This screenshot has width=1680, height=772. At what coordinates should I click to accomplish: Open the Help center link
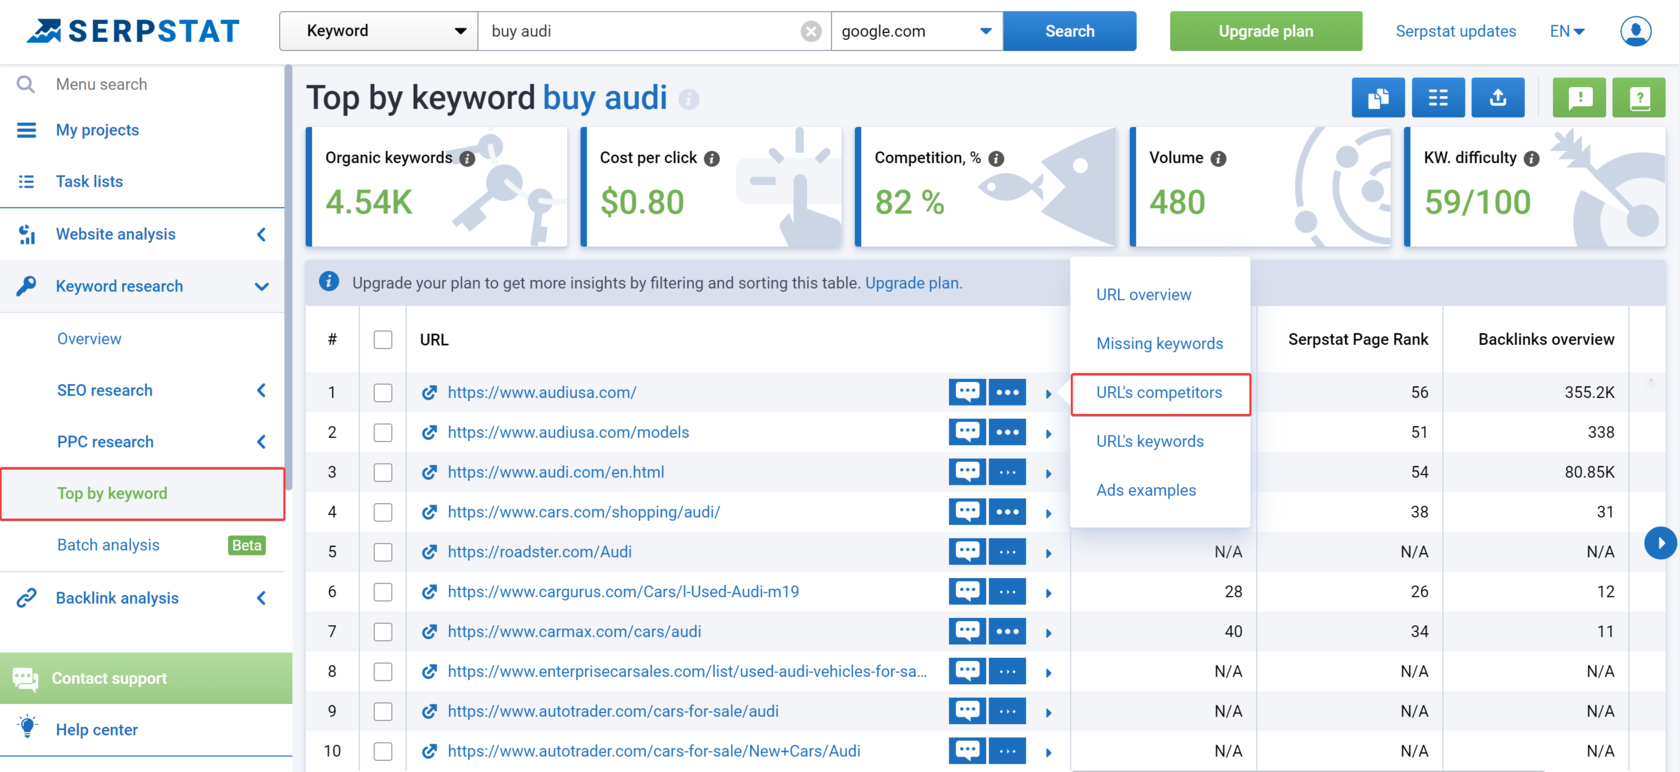point(96,730)
